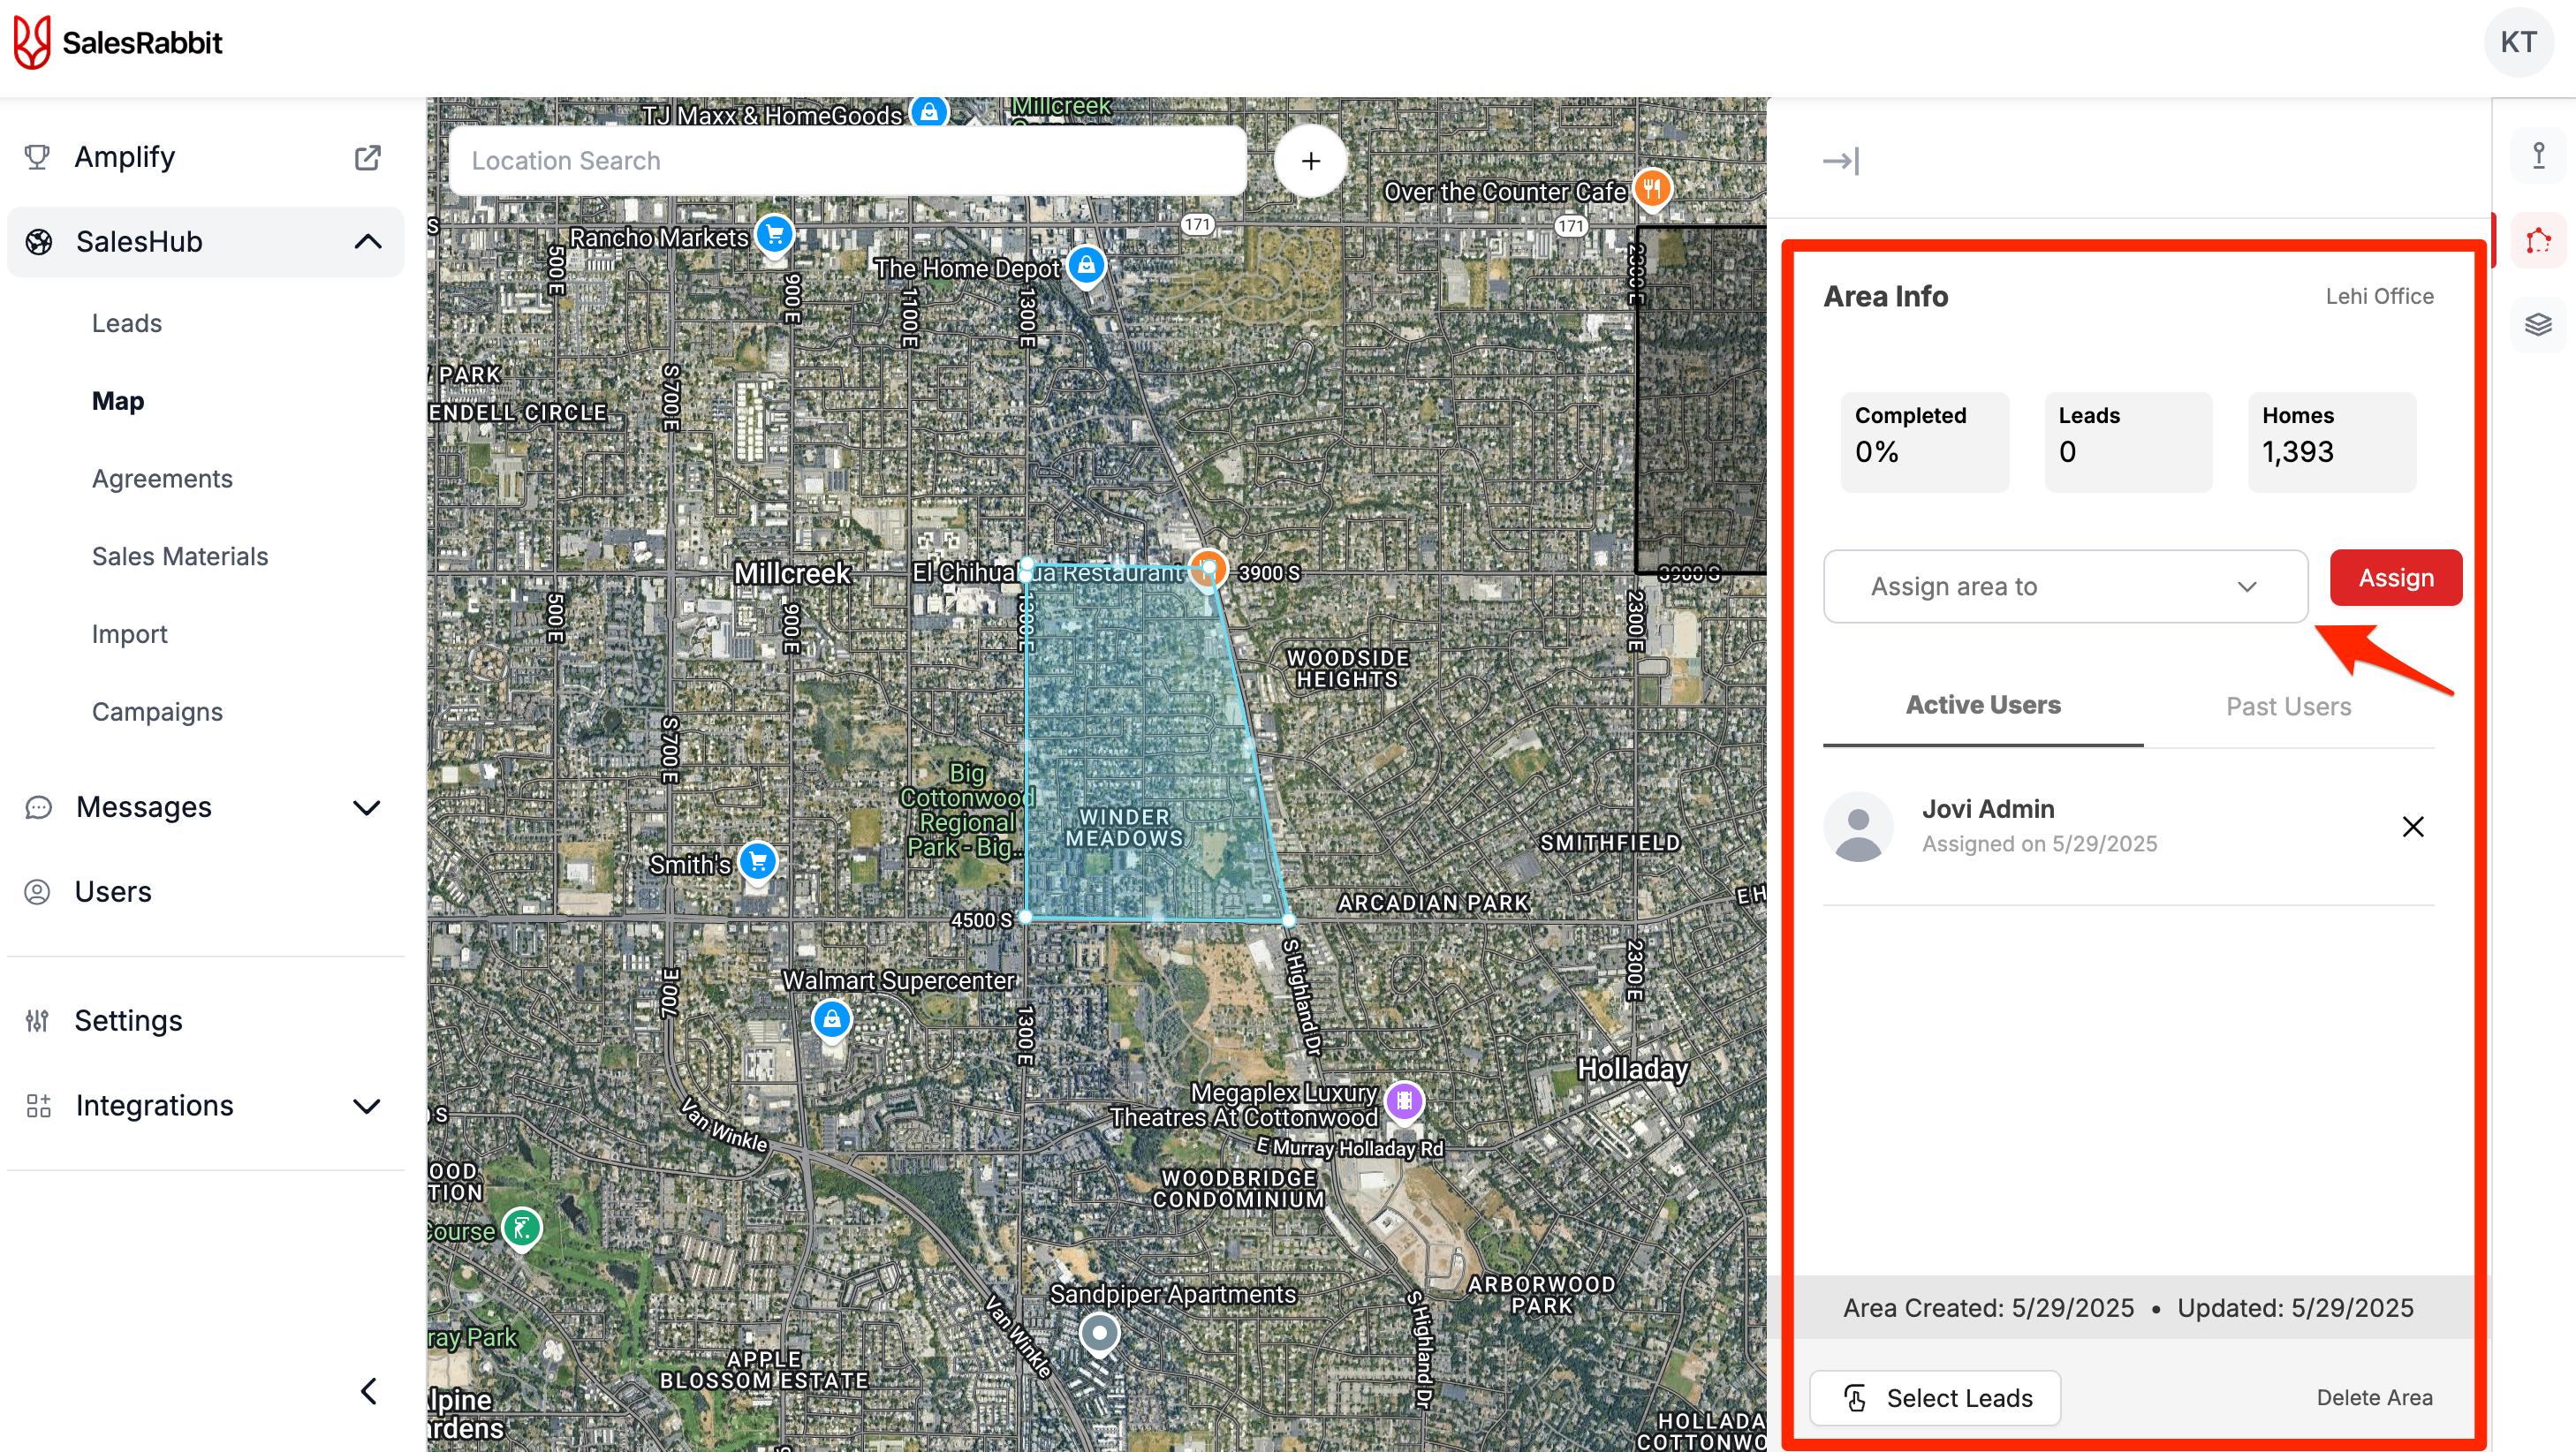Remove Jovi Admin from the area
2576x1452 pixels.
tap(2412, 827)
